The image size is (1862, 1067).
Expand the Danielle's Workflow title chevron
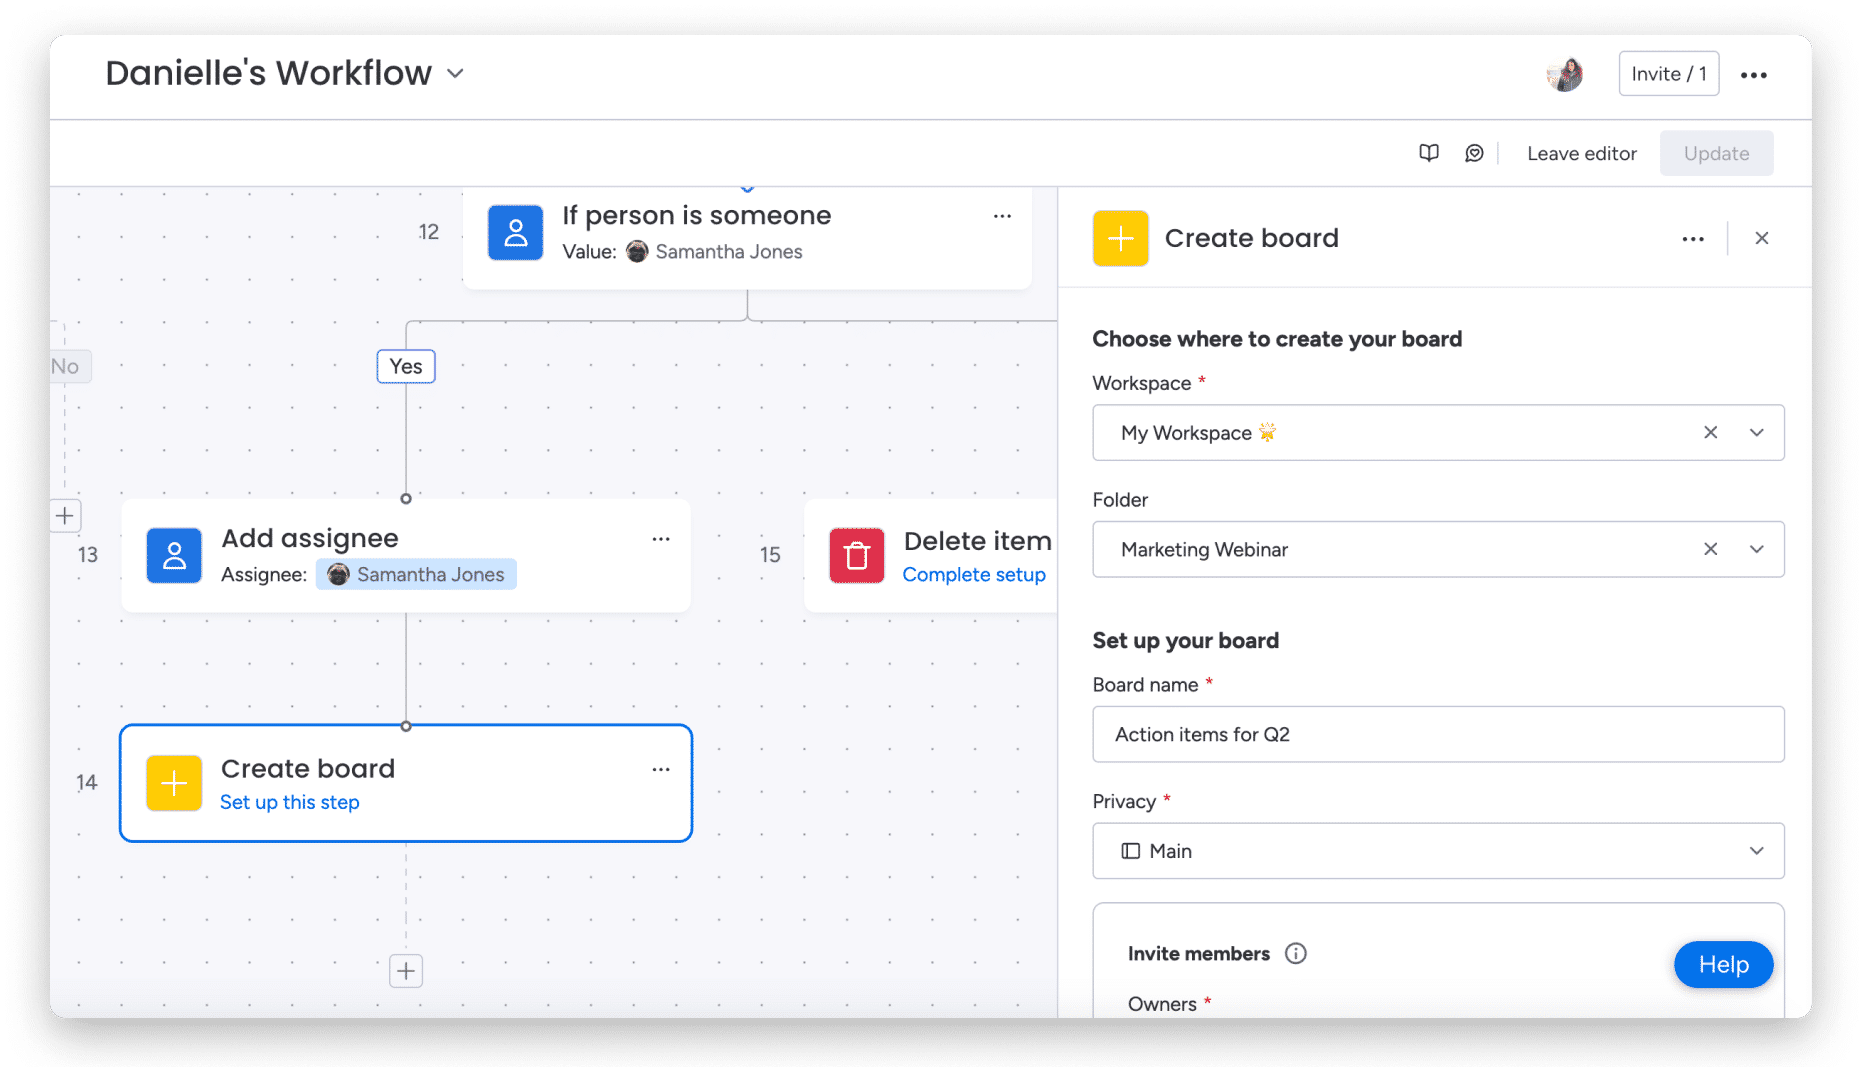(455, 73)
